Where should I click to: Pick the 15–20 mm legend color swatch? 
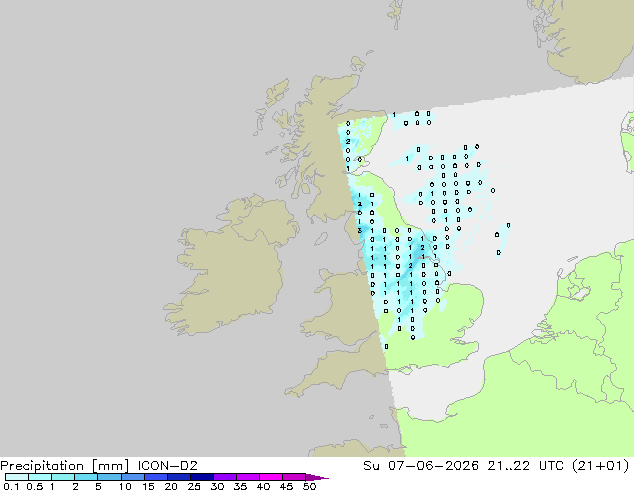(155, 477)
